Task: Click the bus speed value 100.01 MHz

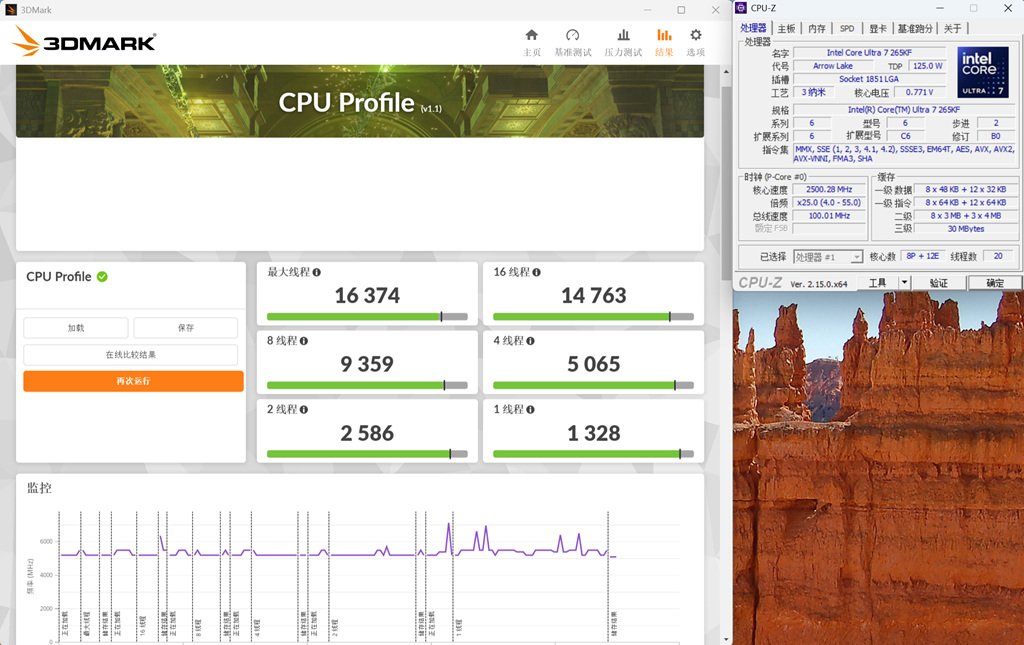Action: [x=829, y=216]
